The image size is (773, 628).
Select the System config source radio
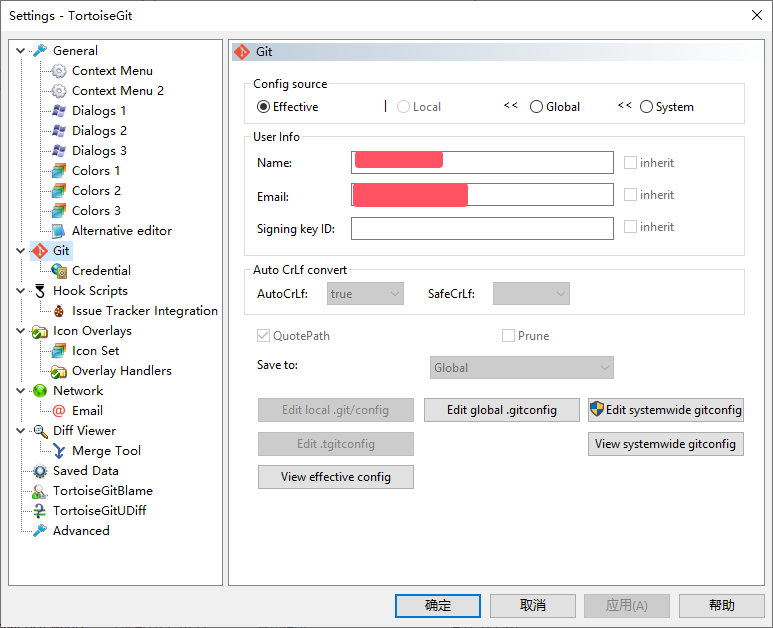646,106
